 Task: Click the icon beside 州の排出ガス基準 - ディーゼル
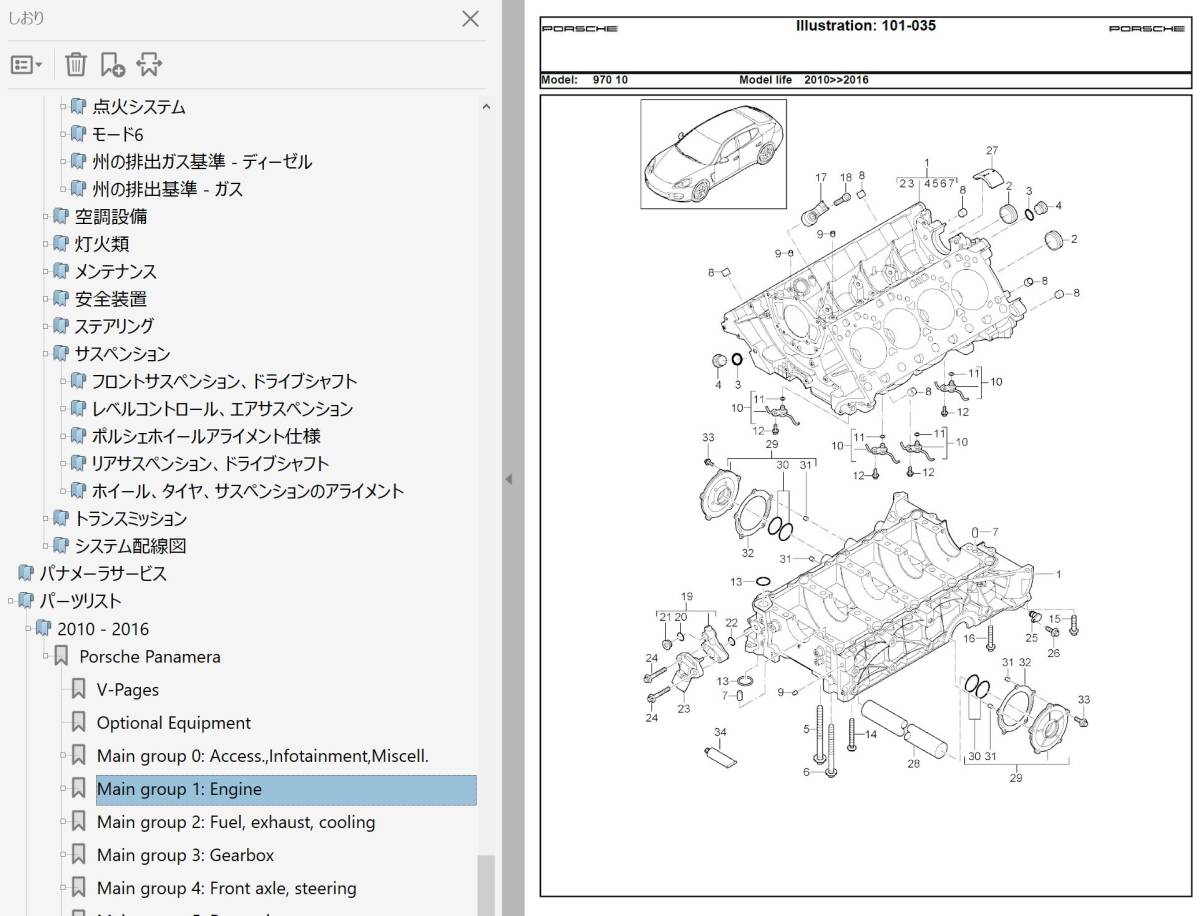point(79,161)
